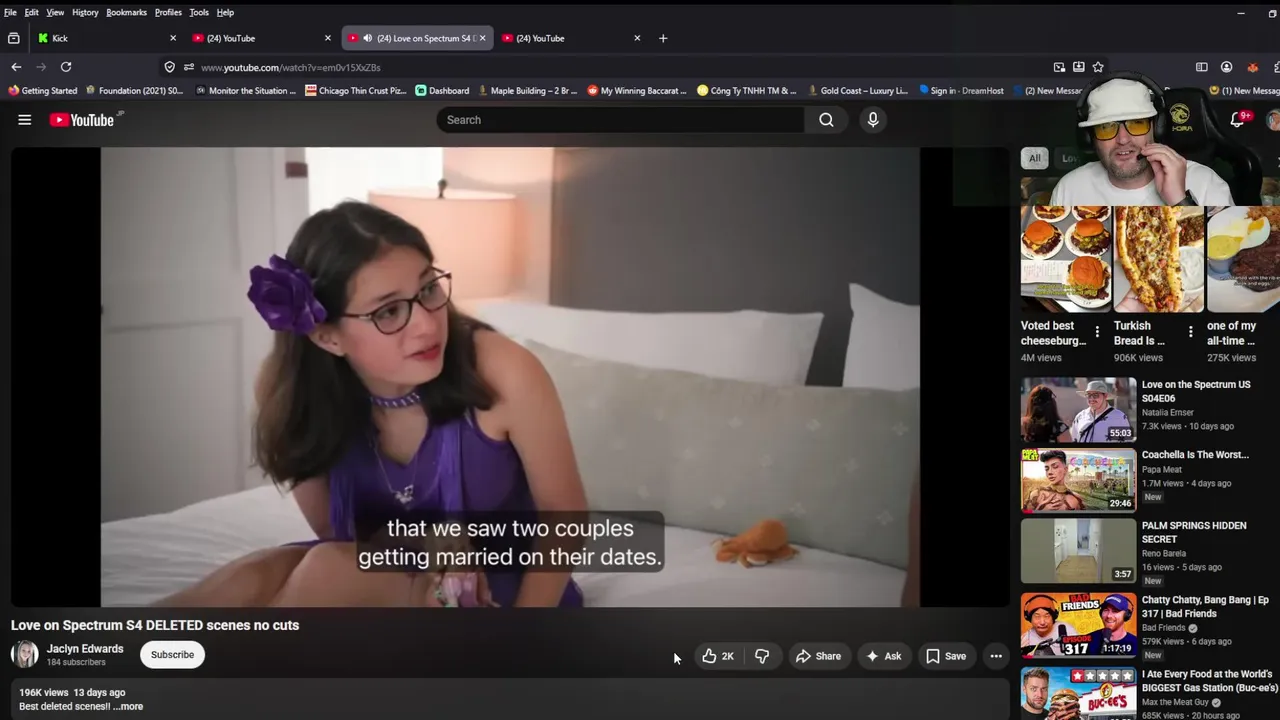Switch to first (24) YouTube tab

pos(261,38)
